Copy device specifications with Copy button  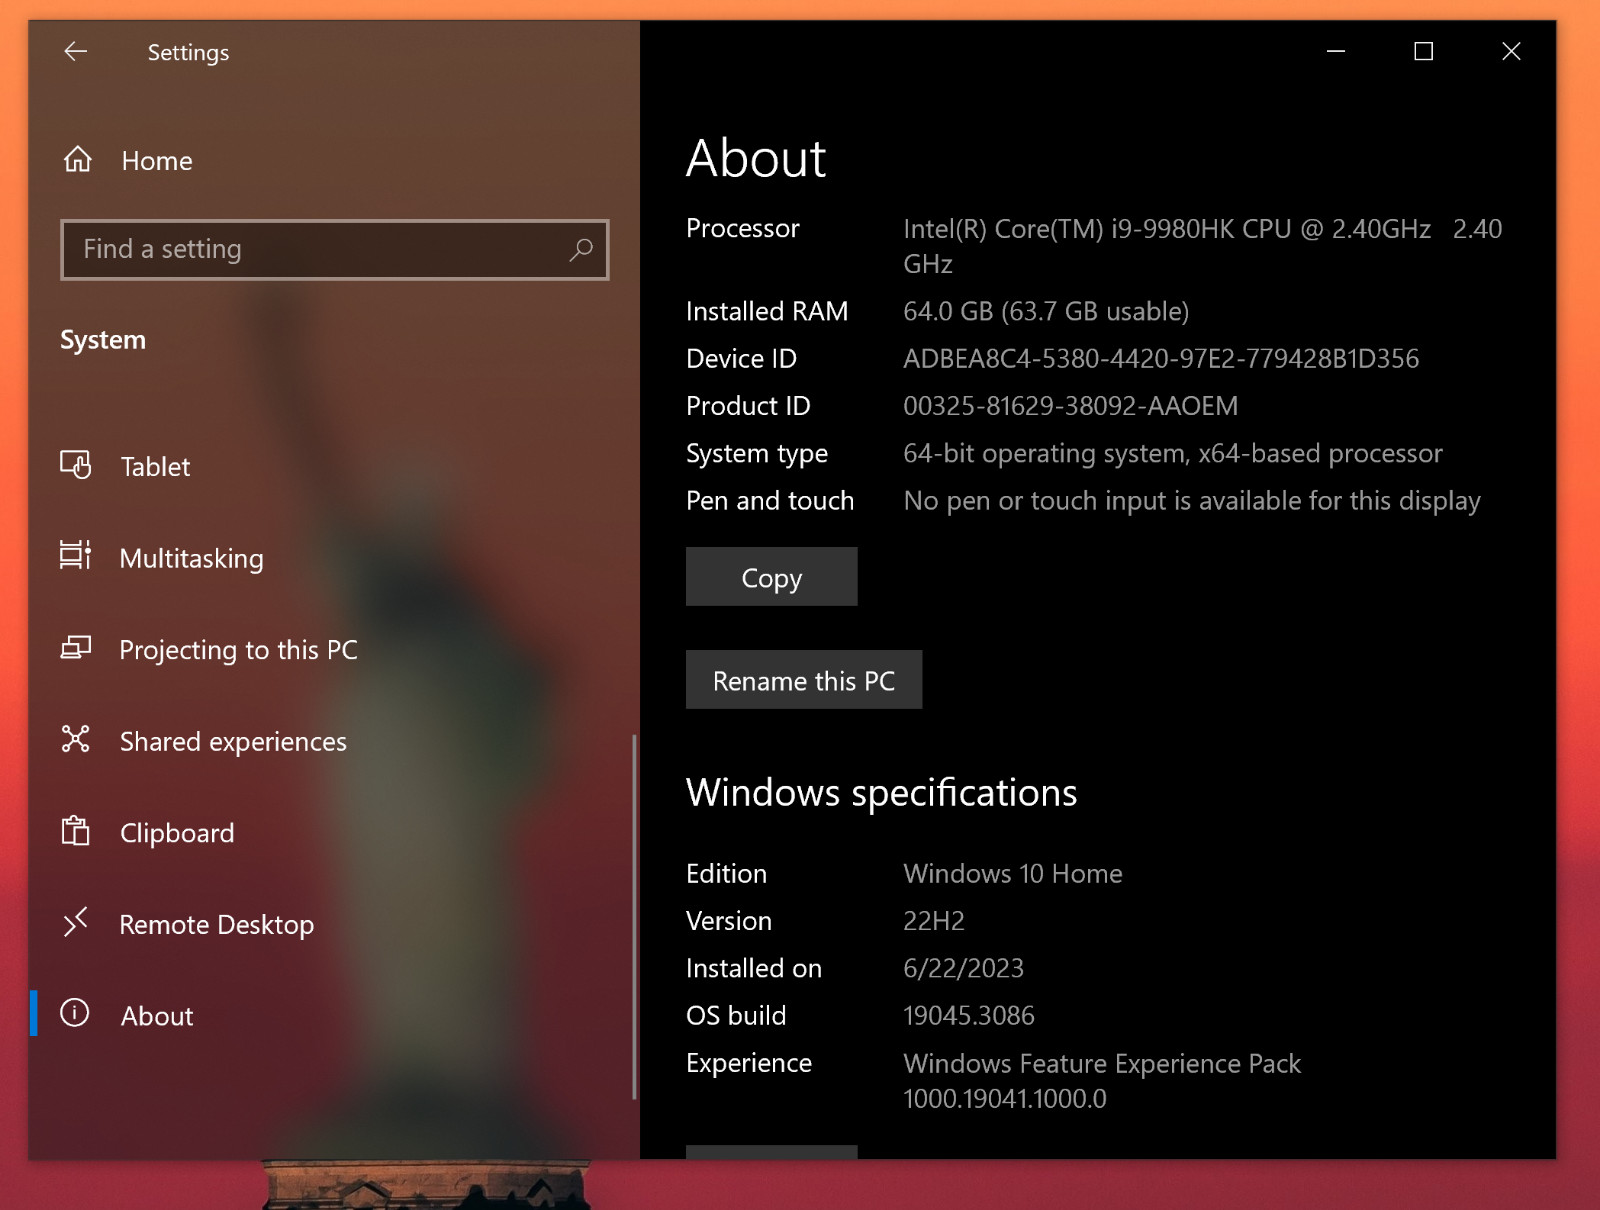(771, 577)
